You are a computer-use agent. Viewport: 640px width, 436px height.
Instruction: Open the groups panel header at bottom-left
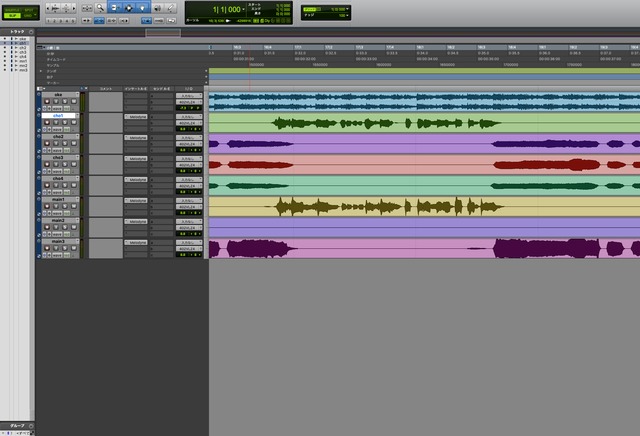(16, 425)
